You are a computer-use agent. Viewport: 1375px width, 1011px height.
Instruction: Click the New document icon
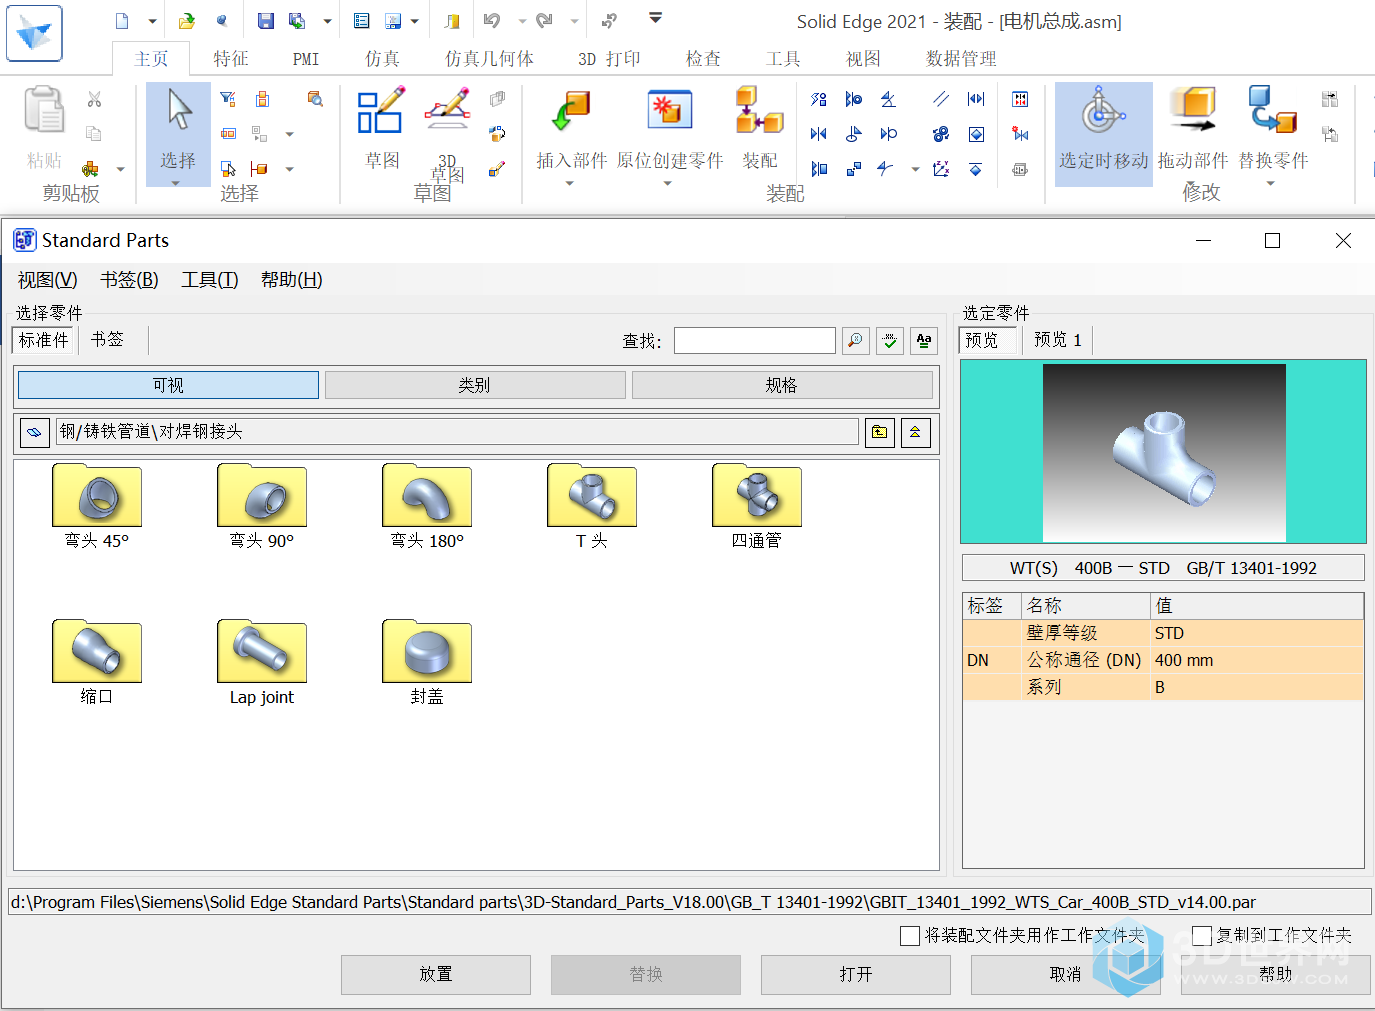point(122,21)
